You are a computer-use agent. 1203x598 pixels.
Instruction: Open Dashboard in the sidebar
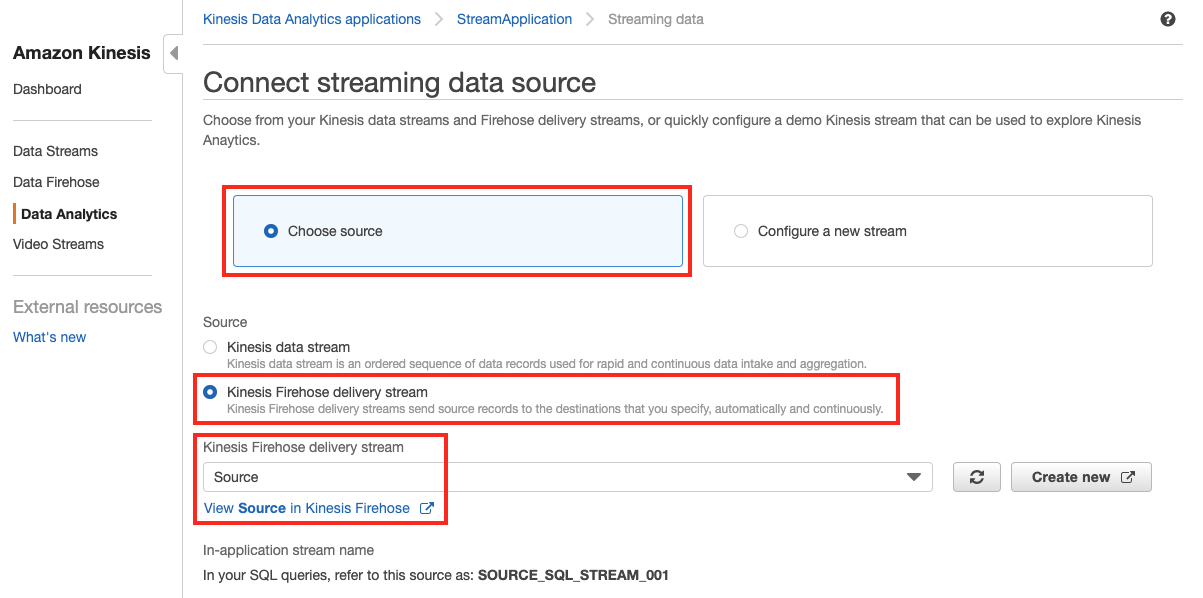(47, 89)
